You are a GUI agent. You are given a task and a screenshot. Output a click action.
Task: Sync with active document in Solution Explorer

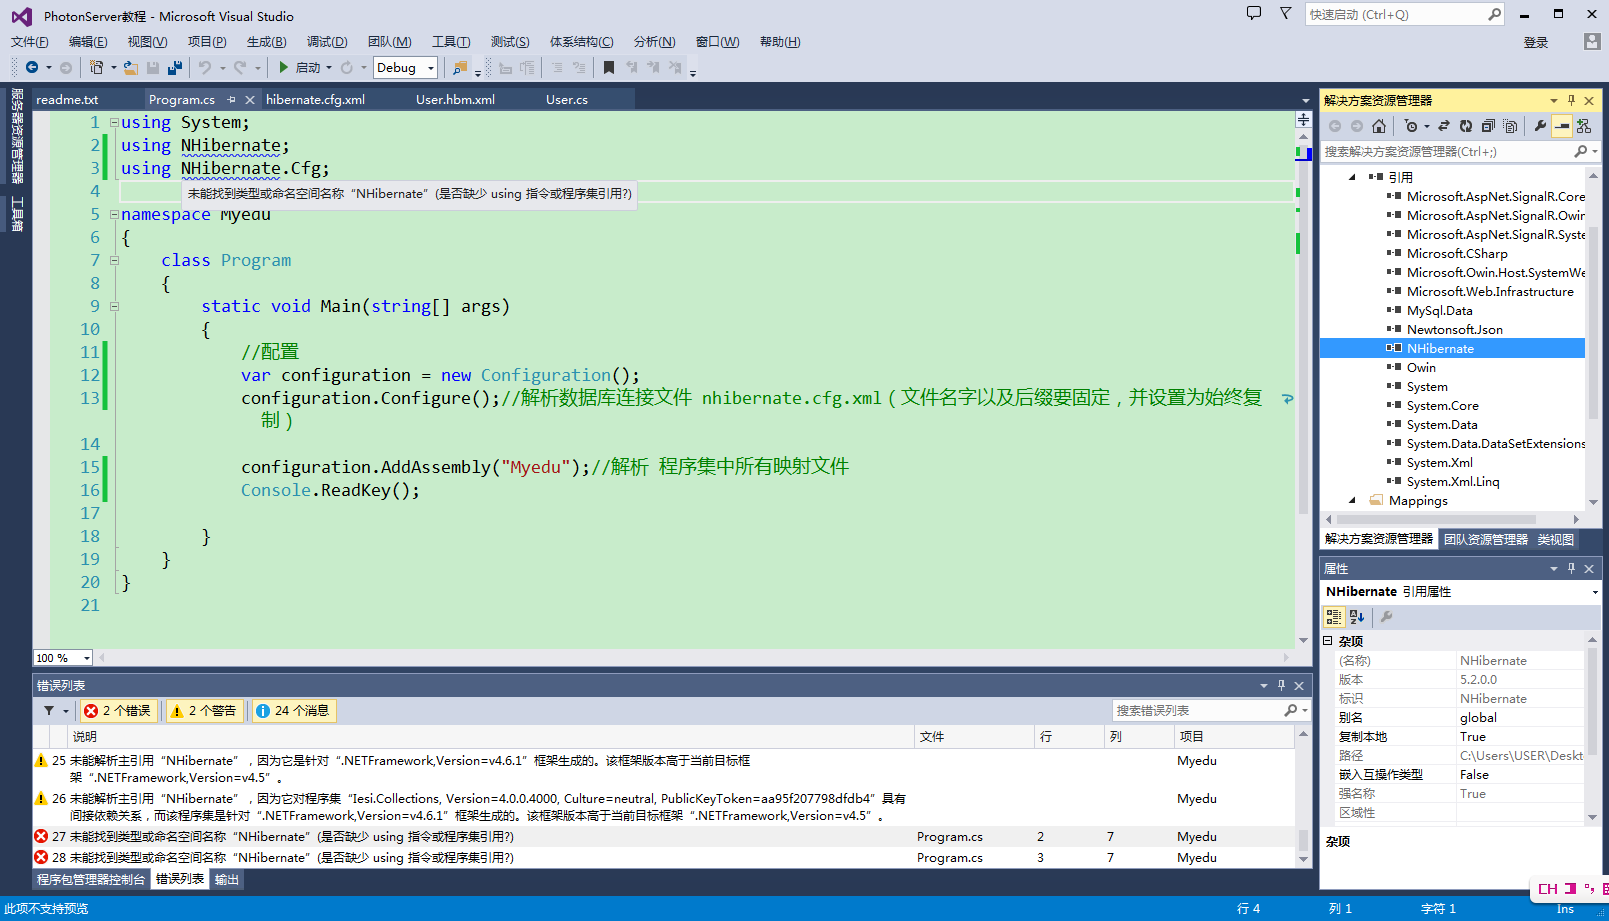(1444, 126)
